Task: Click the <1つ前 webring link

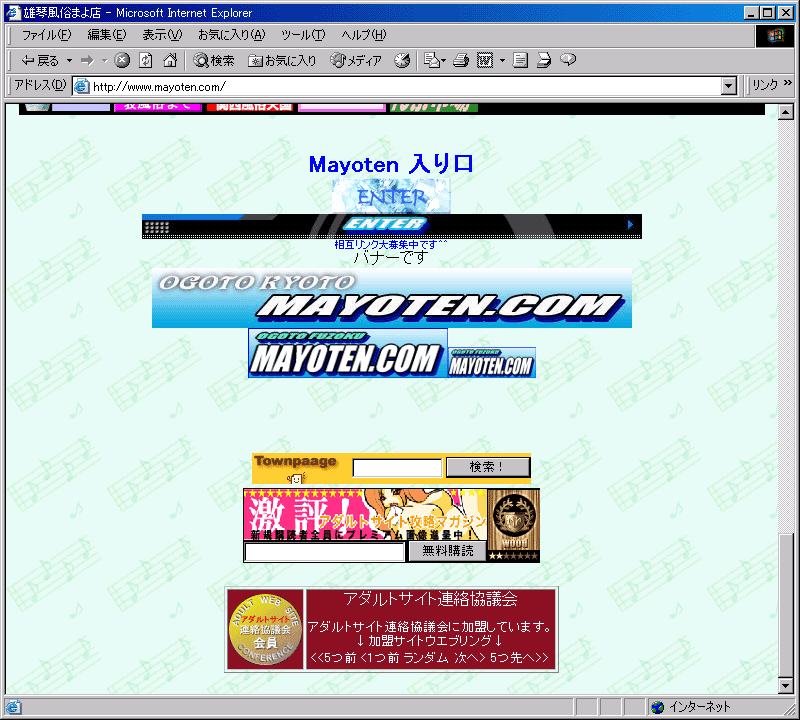Action: (380, 658)
